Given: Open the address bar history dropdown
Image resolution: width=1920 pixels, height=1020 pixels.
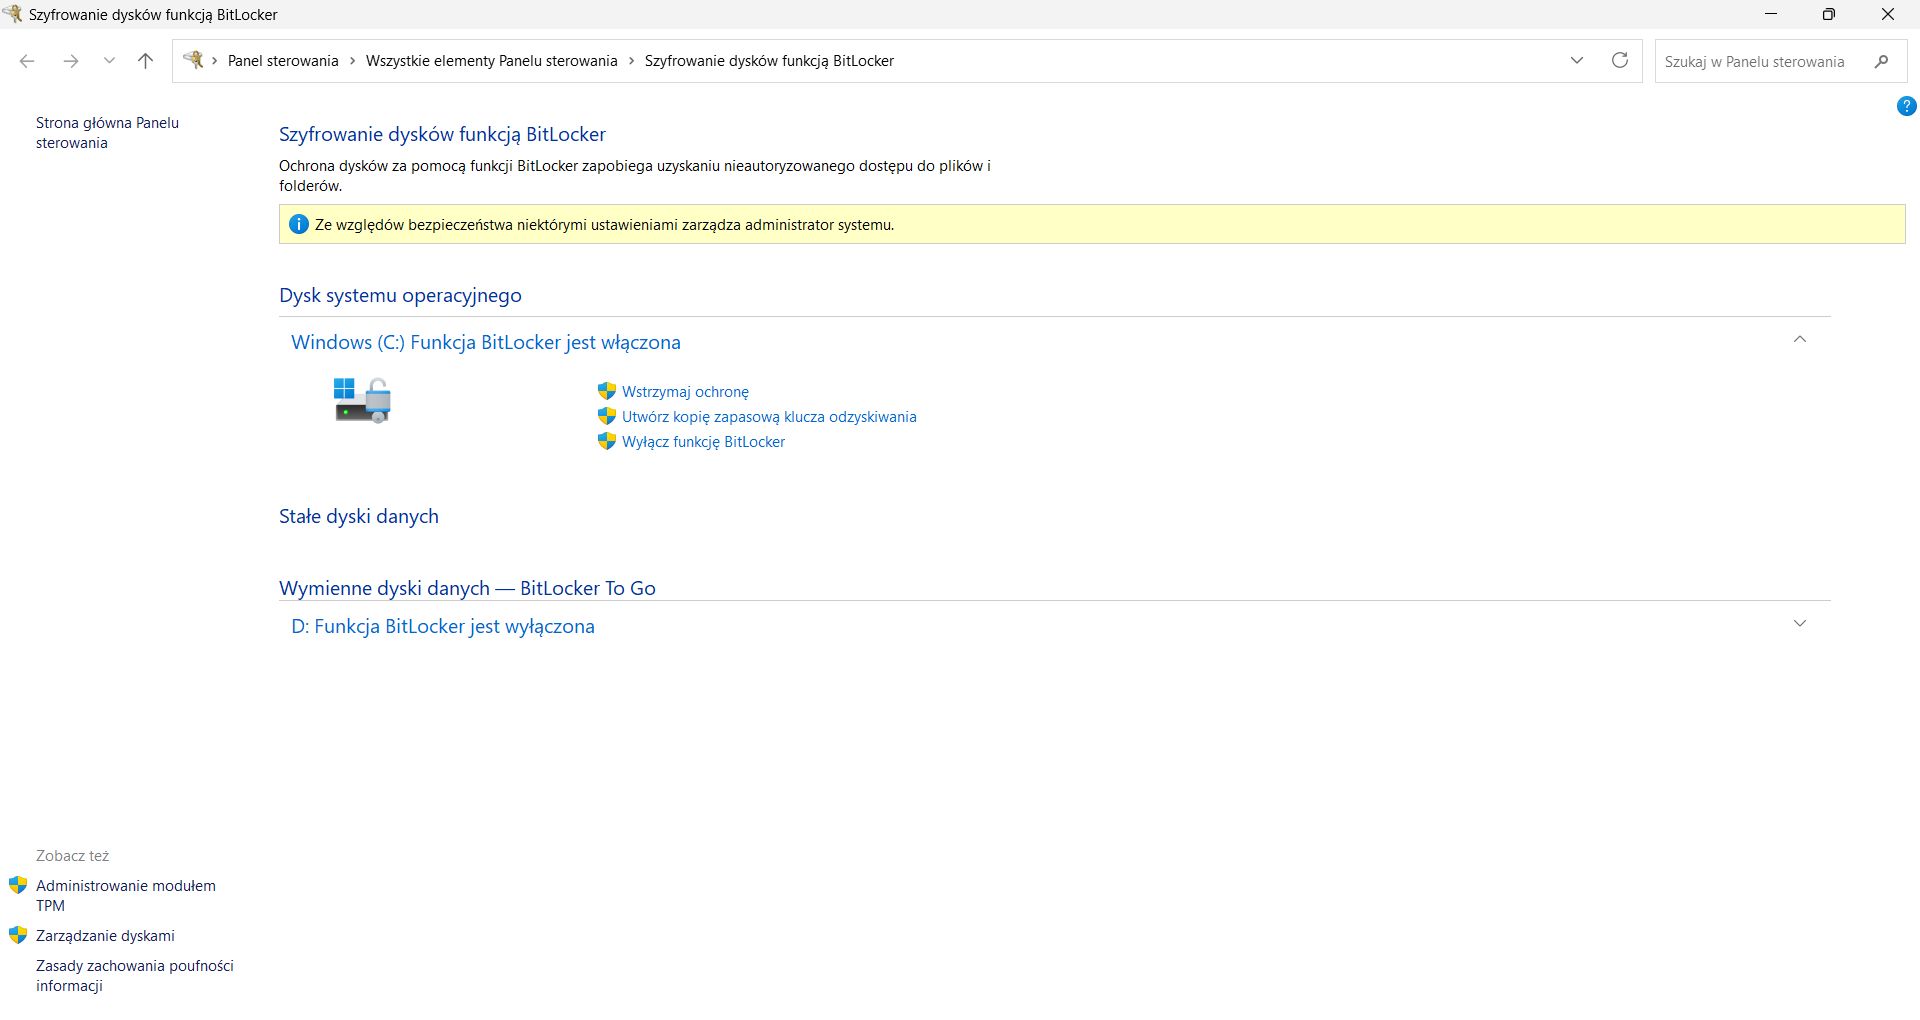Looking at the screenshot, I should (x=1577, y=61).
